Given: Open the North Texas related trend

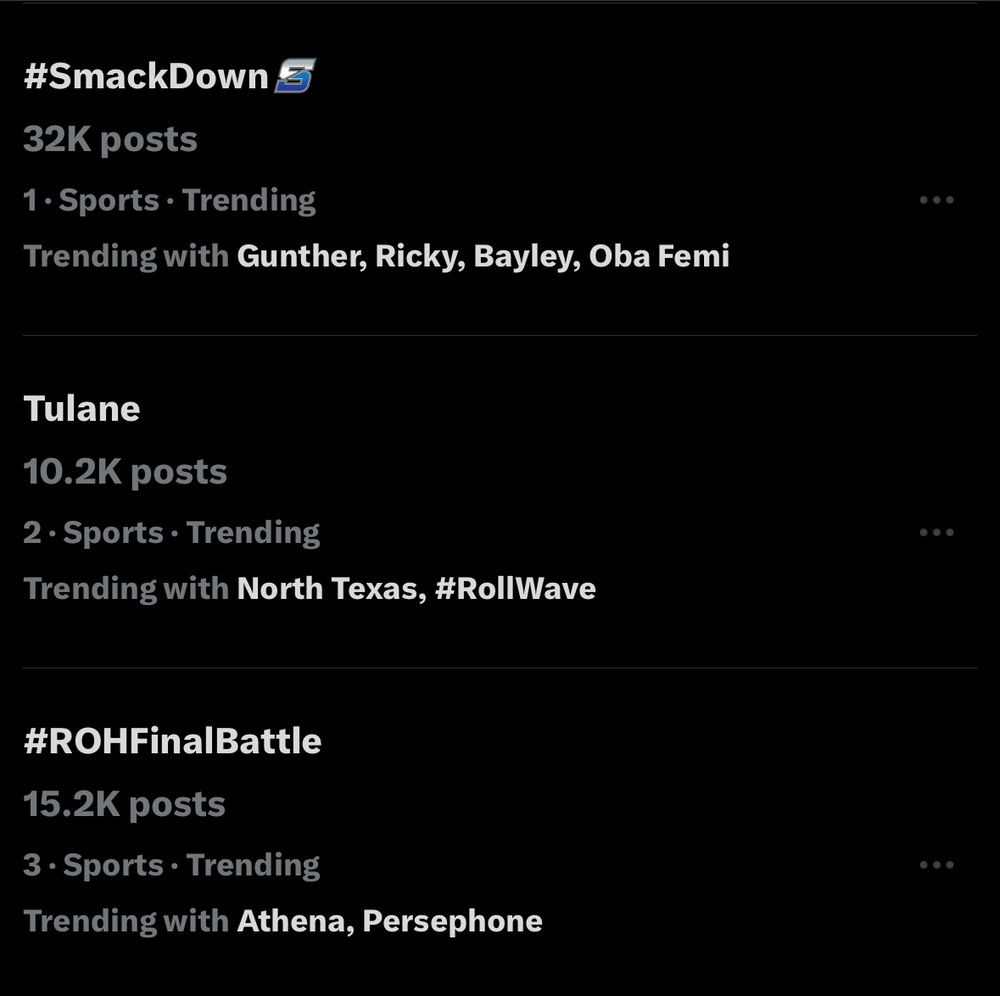Looking at the screenshot, I should 326,588.
